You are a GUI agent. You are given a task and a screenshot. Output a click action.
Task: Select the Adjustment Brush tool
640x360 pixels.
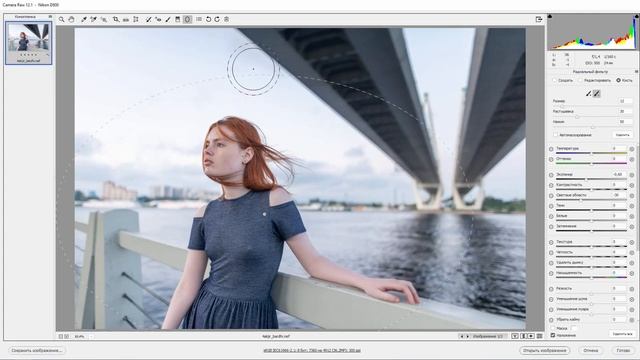(x=168, y=19)
